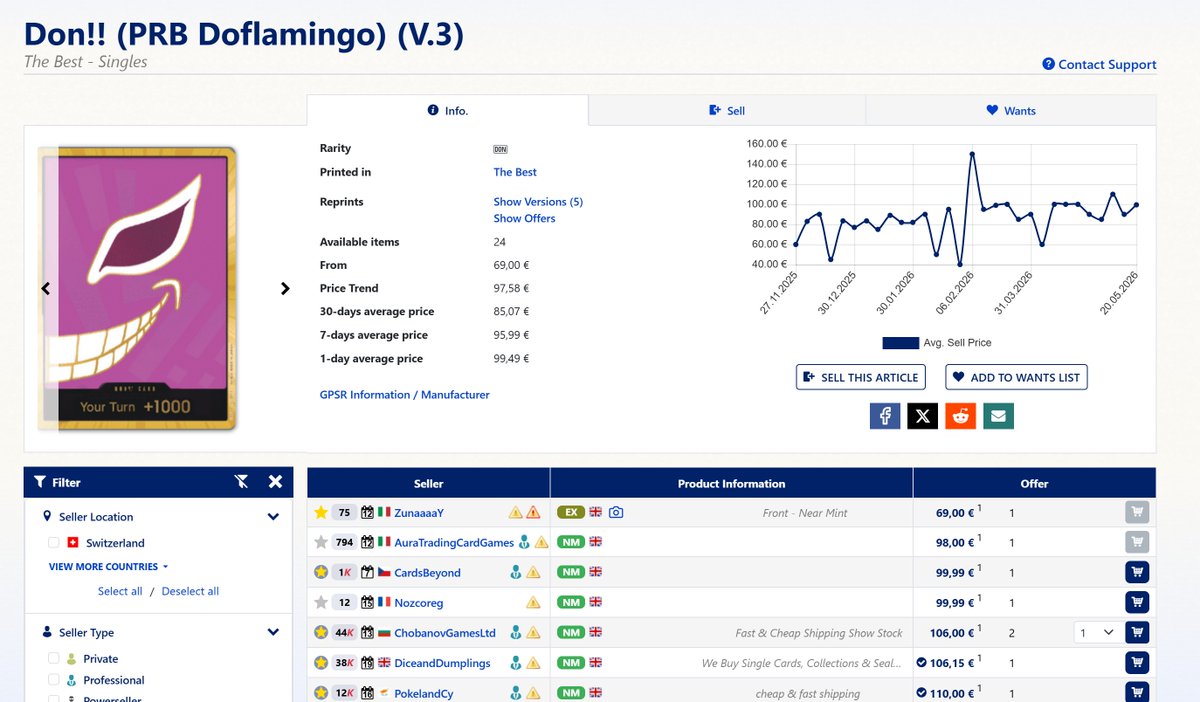Click SELL THIS ARTICLE button
The height and width of the screenshot is (702, 1200).
click(861, 377)
